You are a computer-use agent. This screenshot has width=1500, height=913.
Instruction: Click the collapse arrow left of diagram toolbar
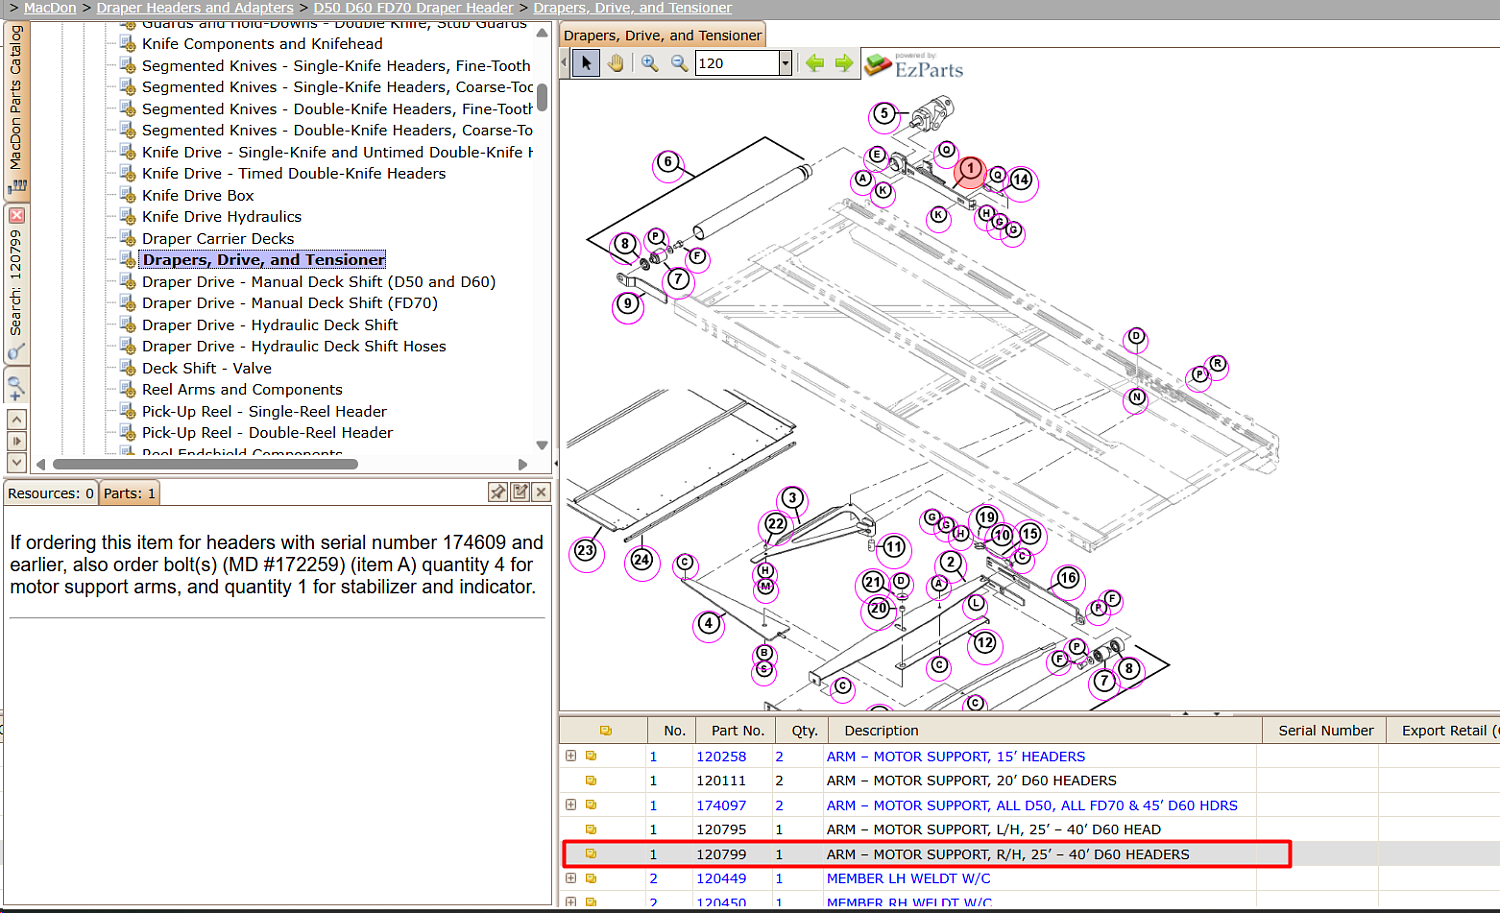point(564,63)
